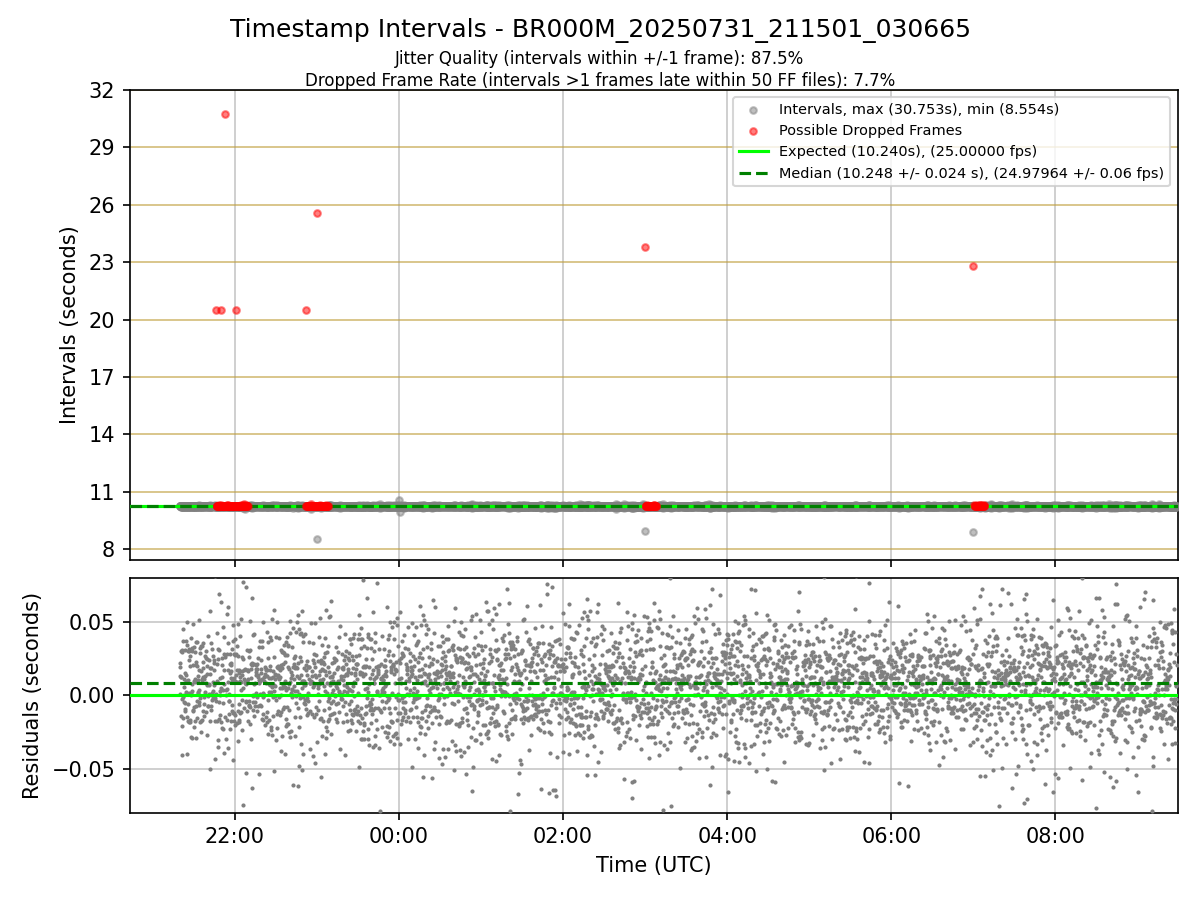Click the solid green line sample in the legend
This screenshot has height=900, width=1200.
point(753,151)
